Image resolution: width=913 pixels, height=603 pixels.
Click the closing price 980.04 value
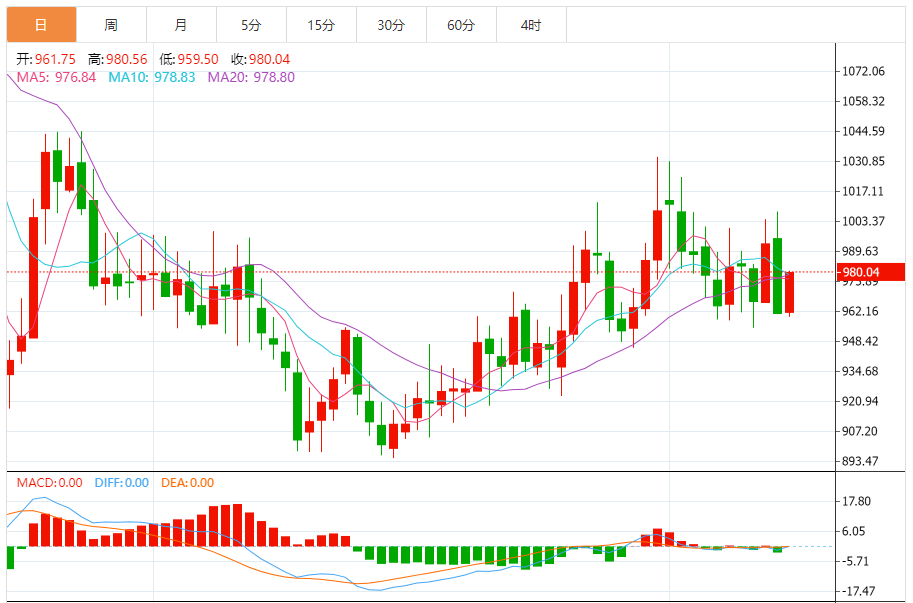tap(270, 59)
